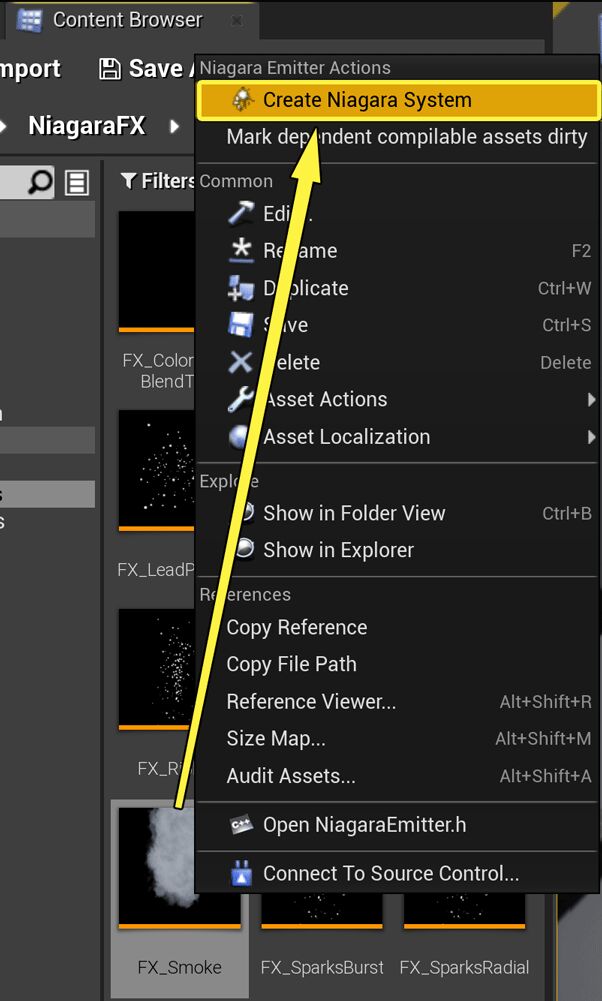Click the Connect To Source Control icon
The height and width of the screenshot is (1001, 602).
click(x=241, y=873)
